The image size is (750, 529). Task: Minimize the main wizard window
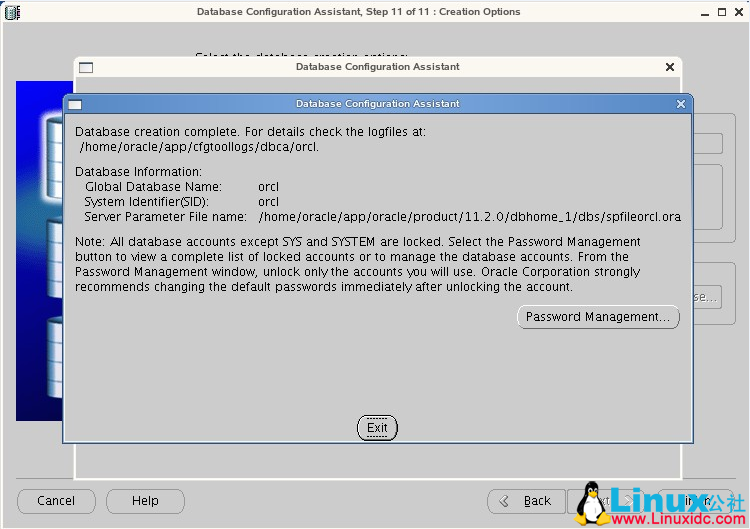(705, 12)
